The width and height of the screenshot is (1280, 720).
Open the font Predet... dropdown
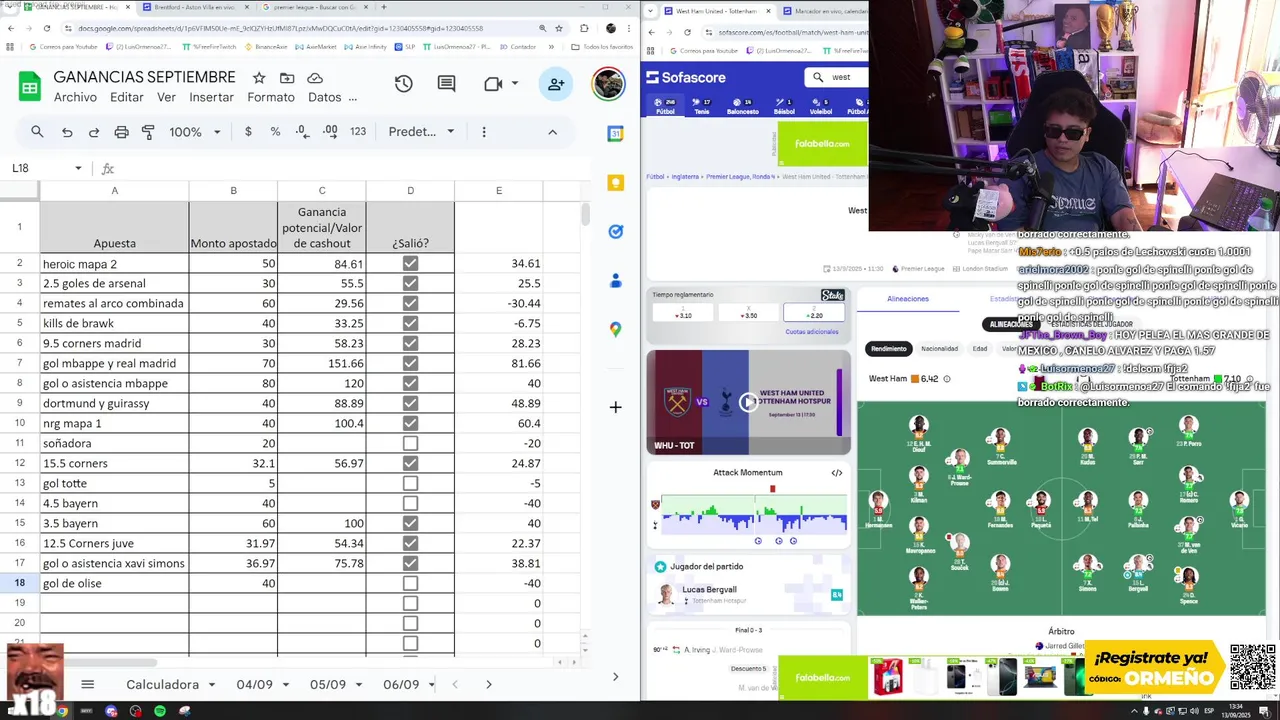pyautogui.click(x=421, y=132)
